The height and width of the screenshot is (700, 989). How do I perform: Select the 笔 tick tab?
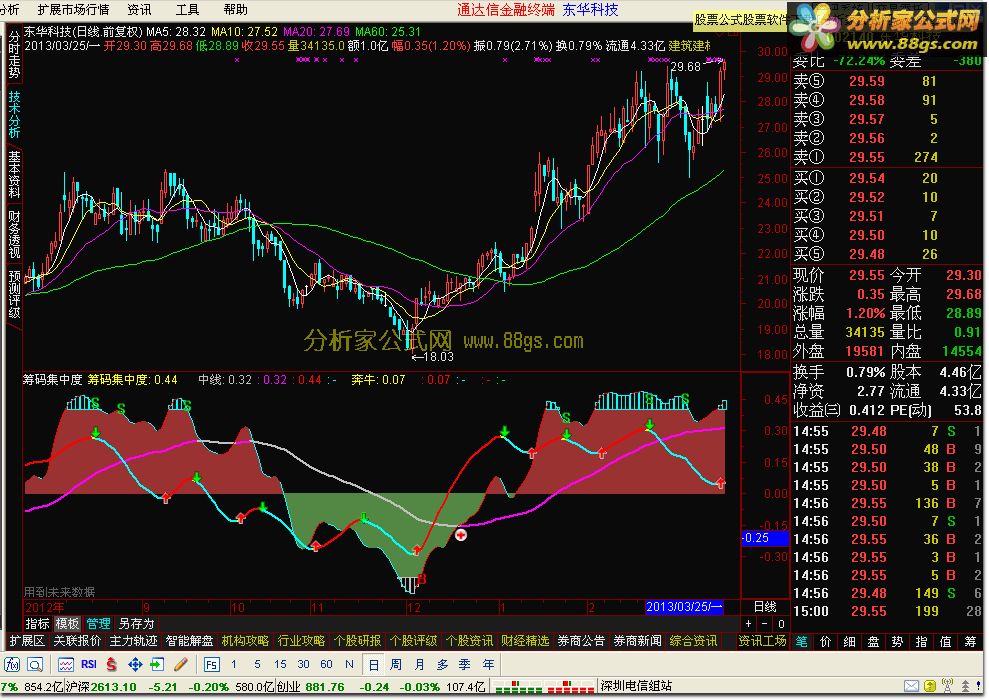(802, 641)
